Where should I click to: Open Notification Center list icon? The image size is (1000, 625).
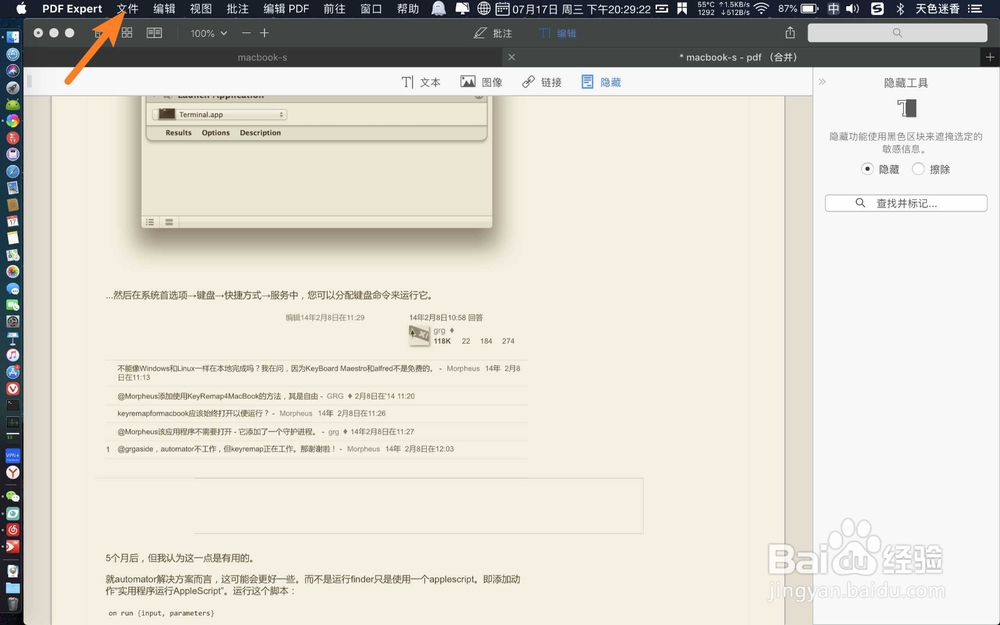[x=975, y=8]
